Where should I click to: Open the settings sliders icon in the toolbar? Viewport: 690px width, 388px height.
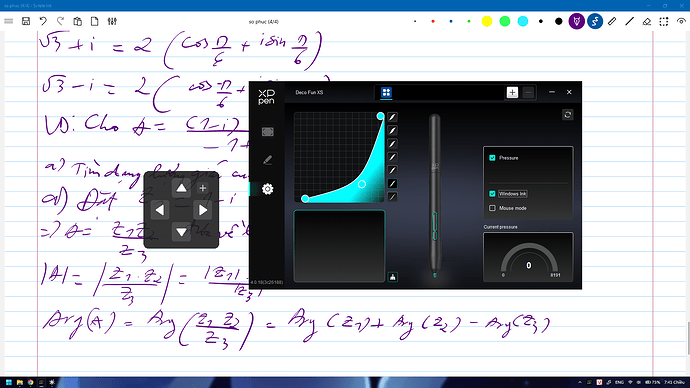[x=112, y=21]
